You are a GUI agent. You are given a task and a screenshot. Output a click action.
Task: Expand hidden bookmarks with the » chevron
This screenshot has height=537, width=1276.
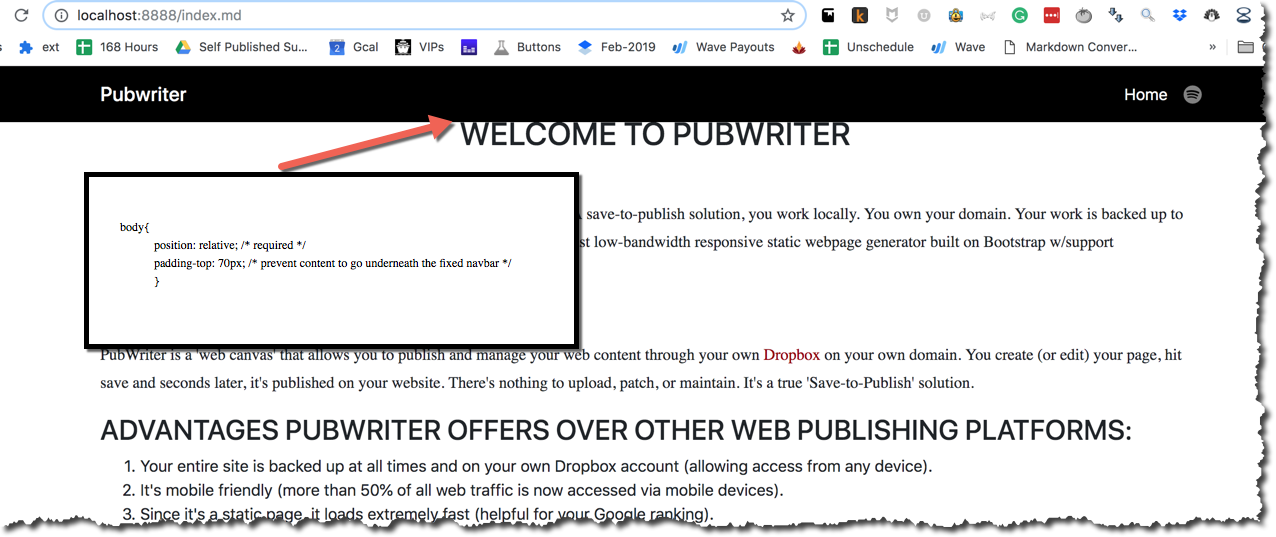tap(1213, 47)
